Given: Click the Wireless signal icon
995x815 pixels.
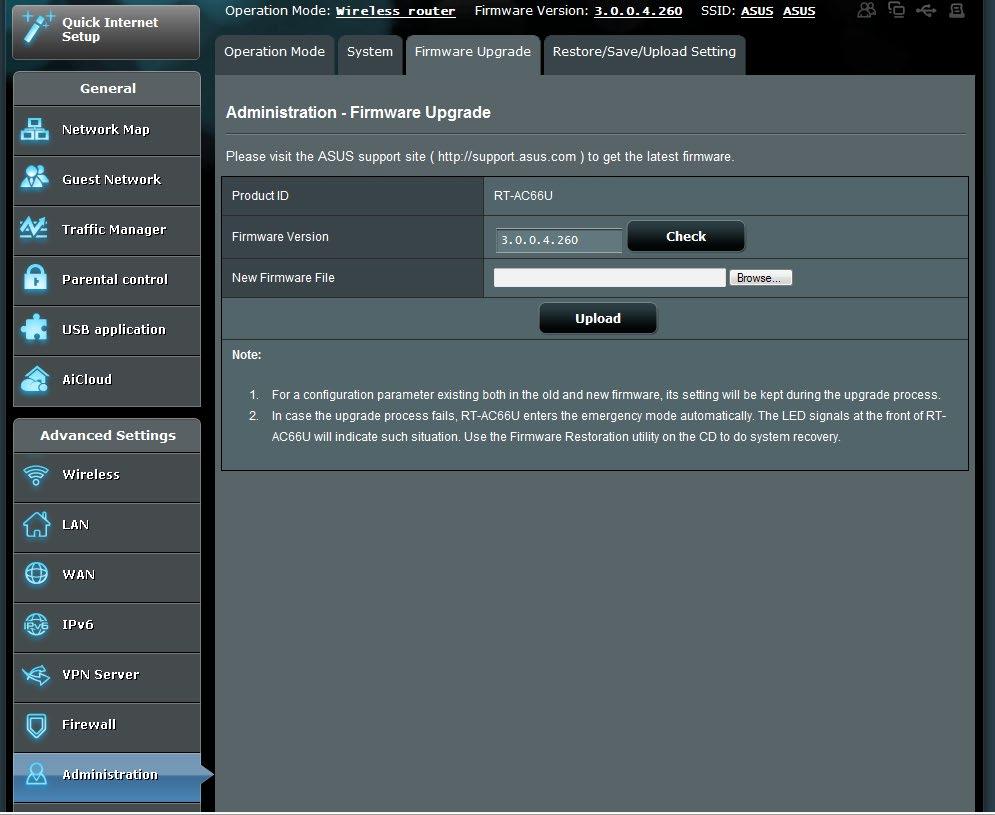Looking at the screenshot, I should (36, 475).
